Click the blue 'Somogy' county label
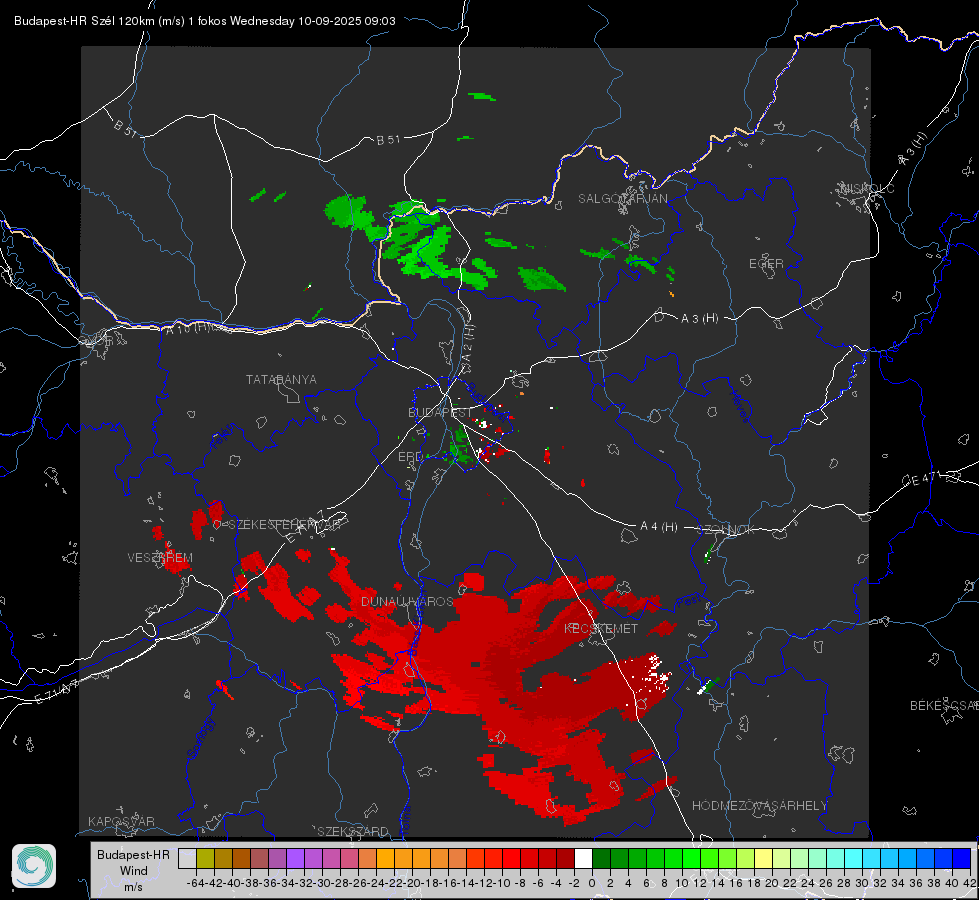 click(x=200, y=738)
